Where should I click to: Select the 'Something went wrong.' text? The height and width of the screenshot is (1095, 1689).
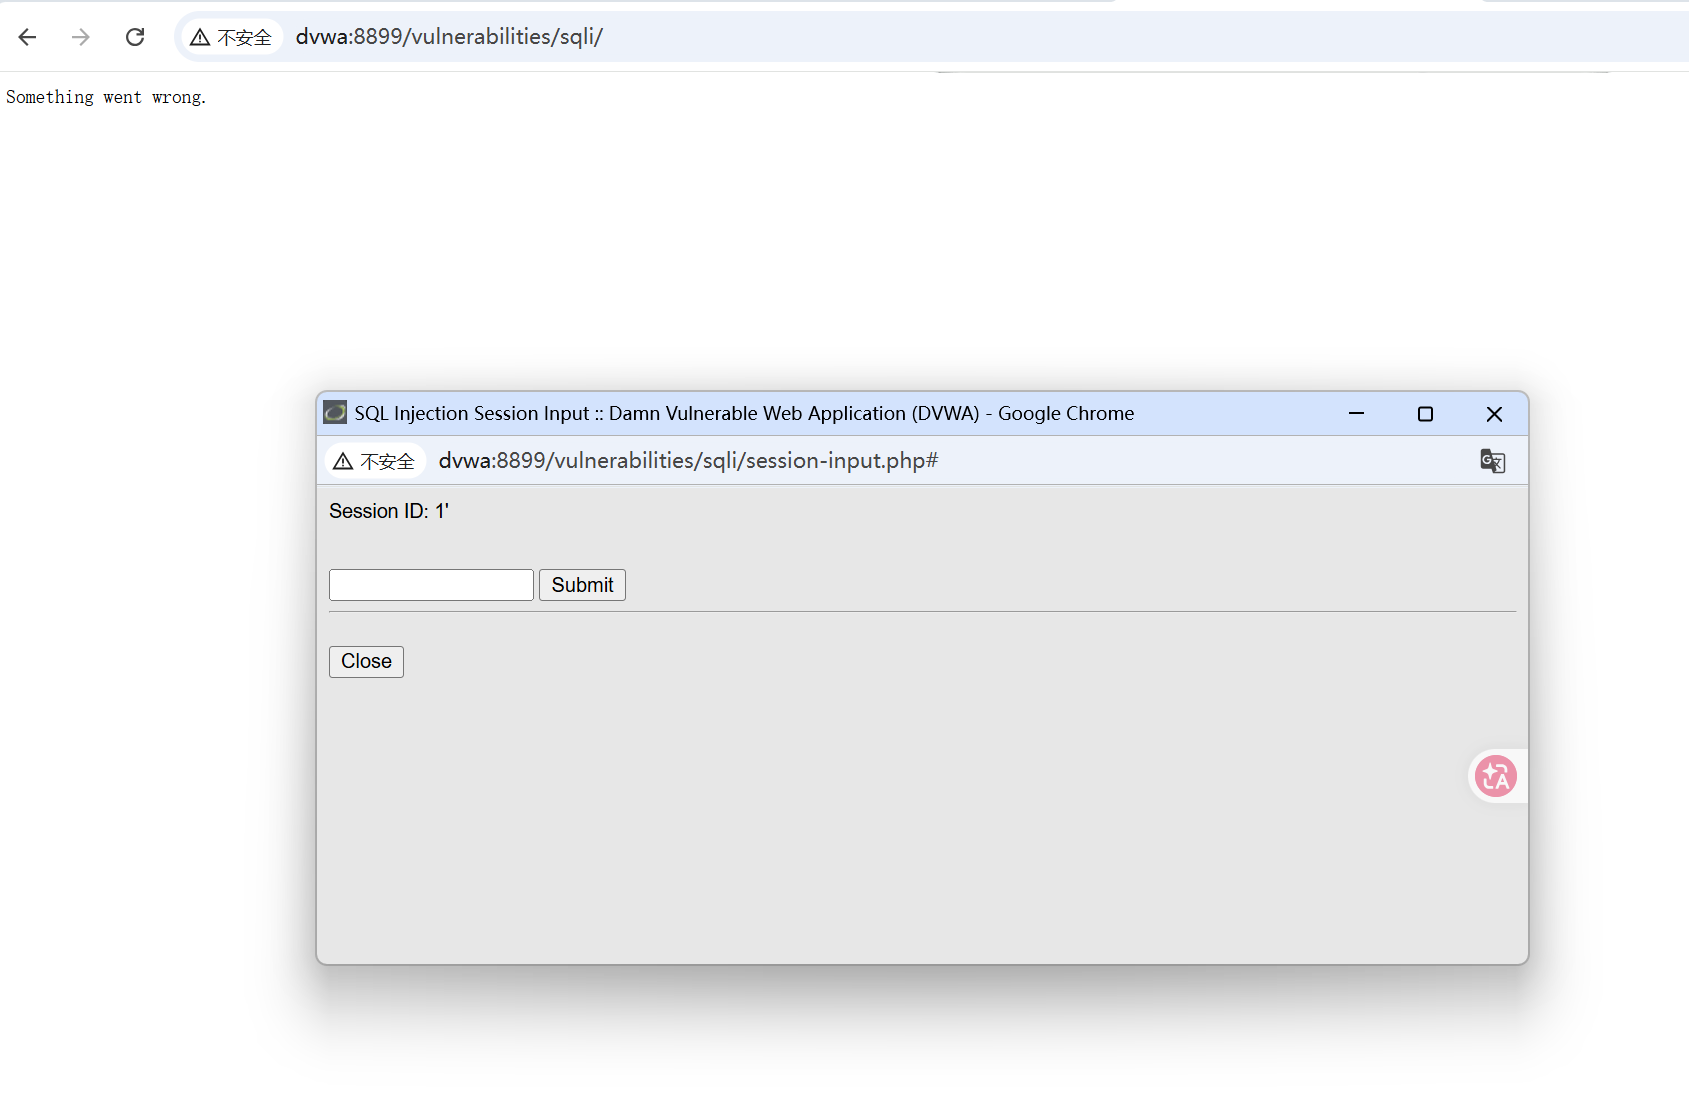click(106, 97)
